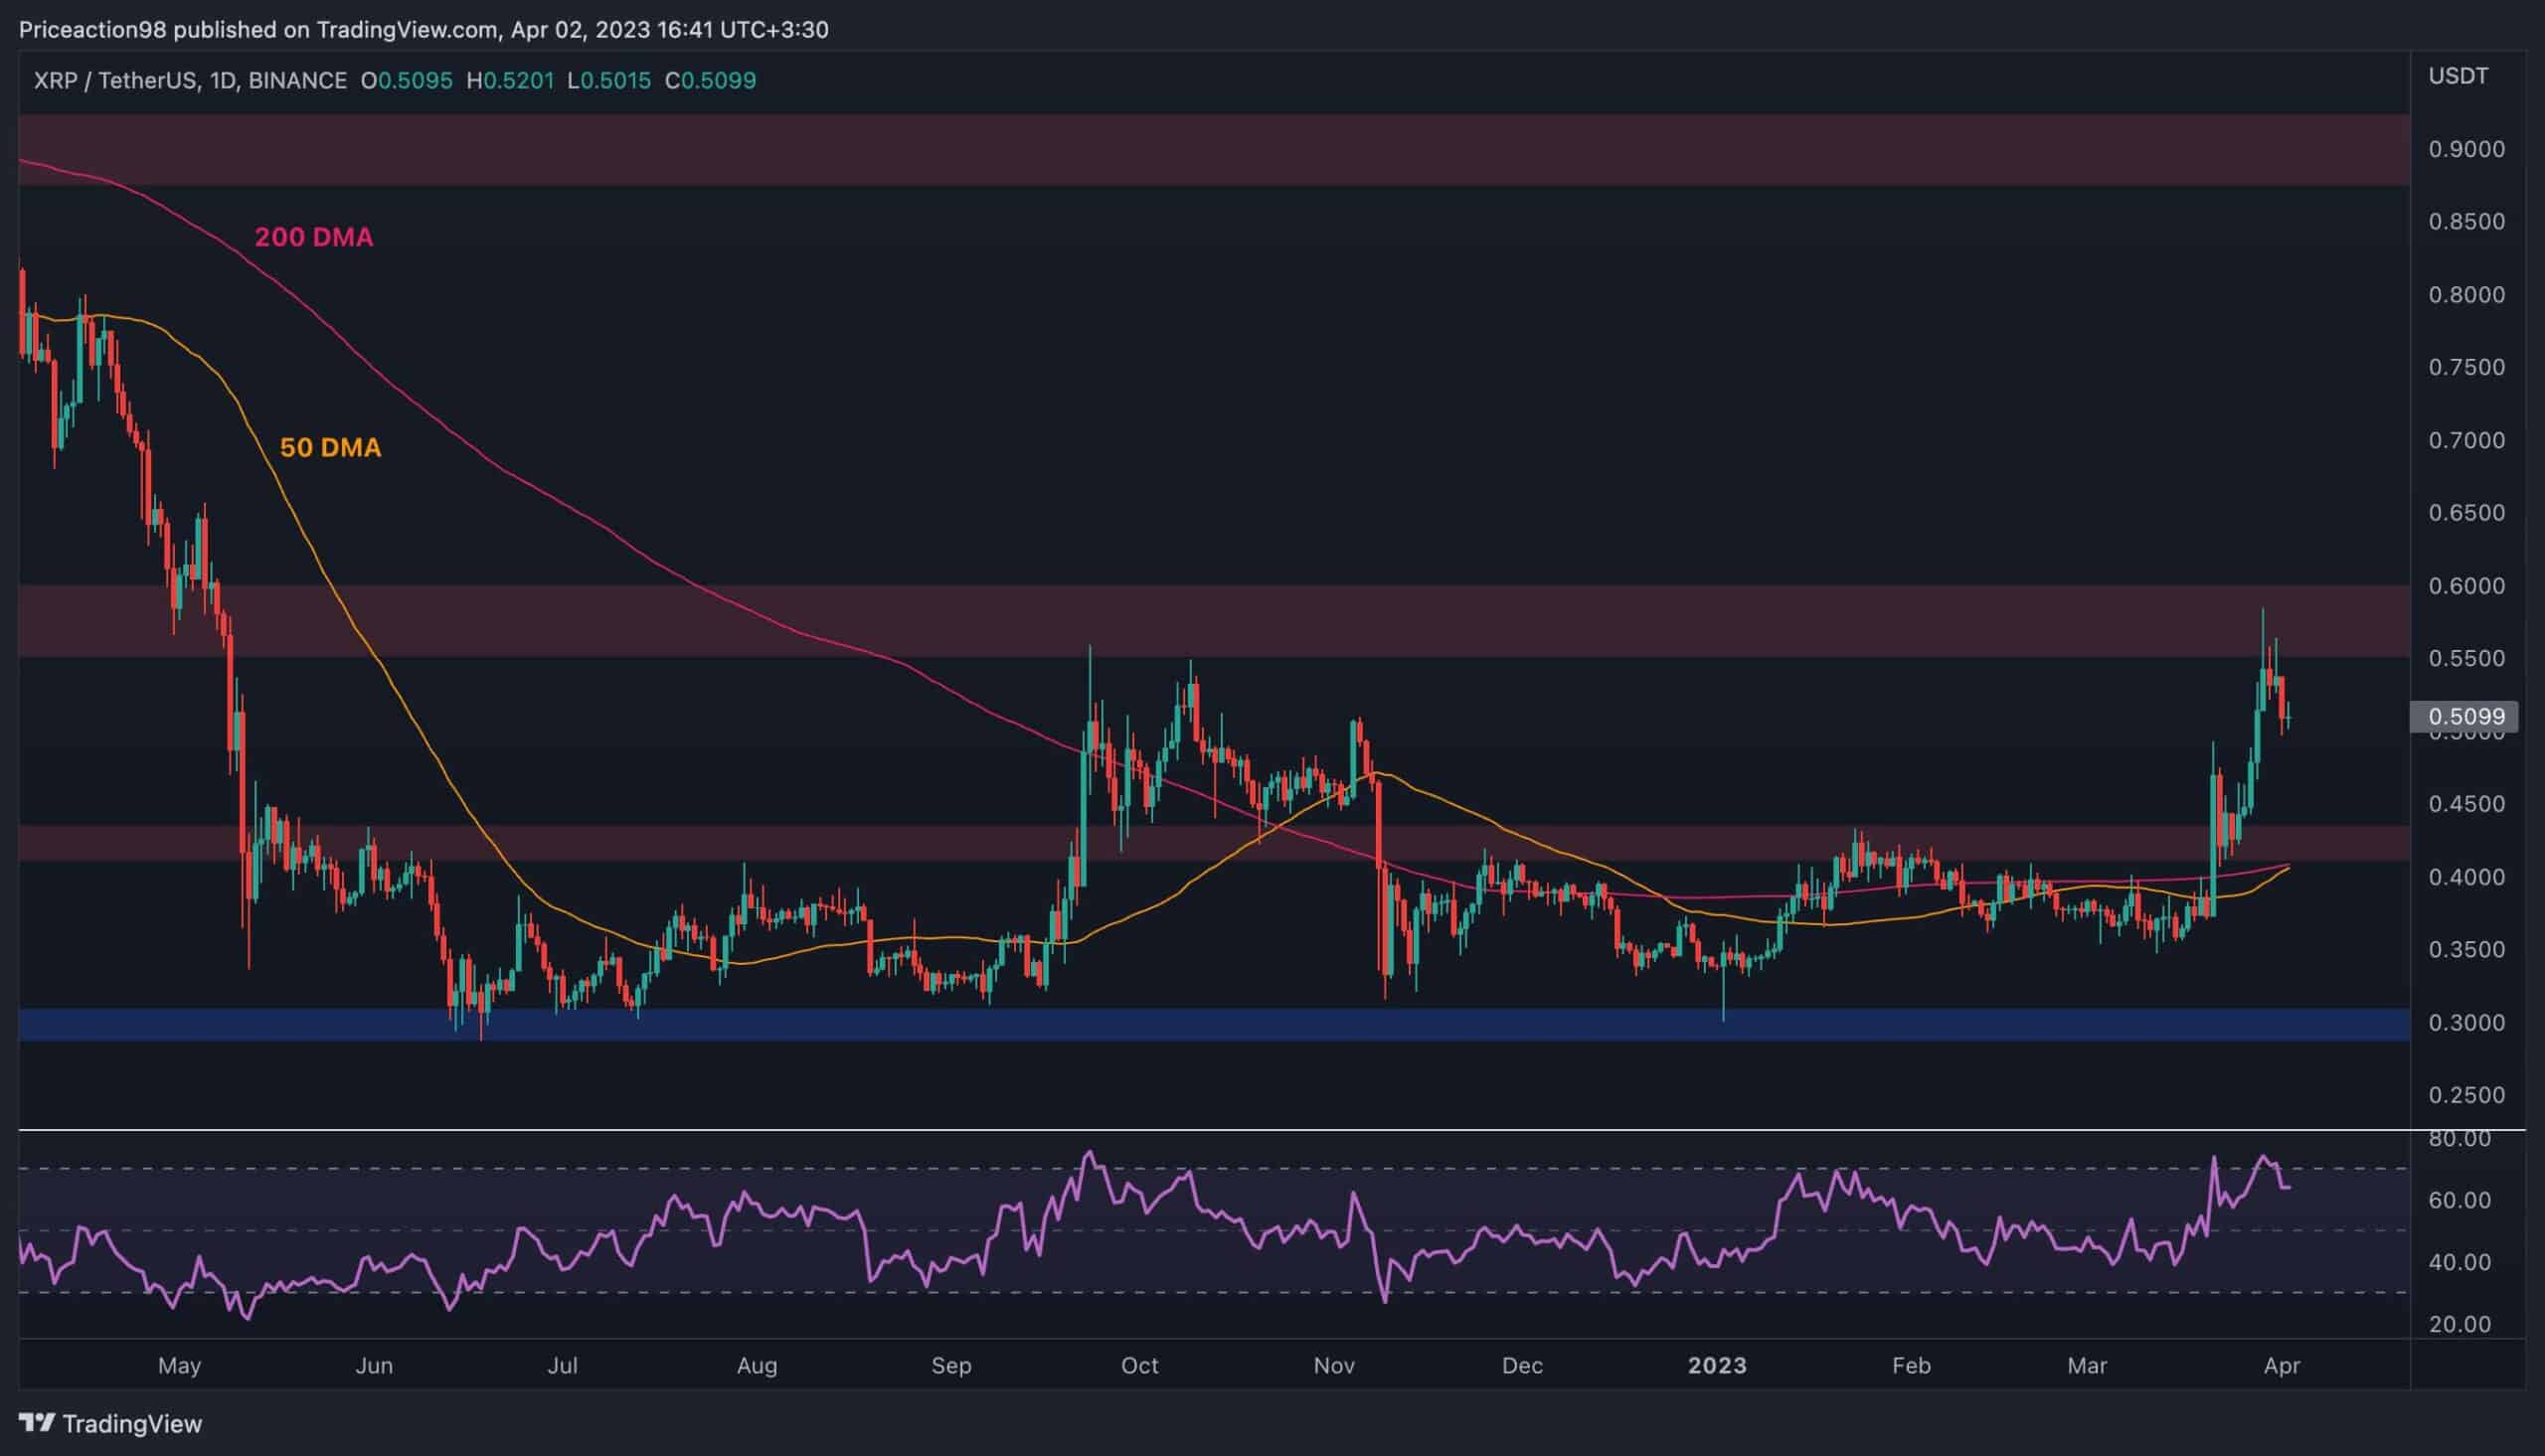Select the BINANCE exchange label
The height and width of the screenshot is (1456, 2545).
click(298, 81)
